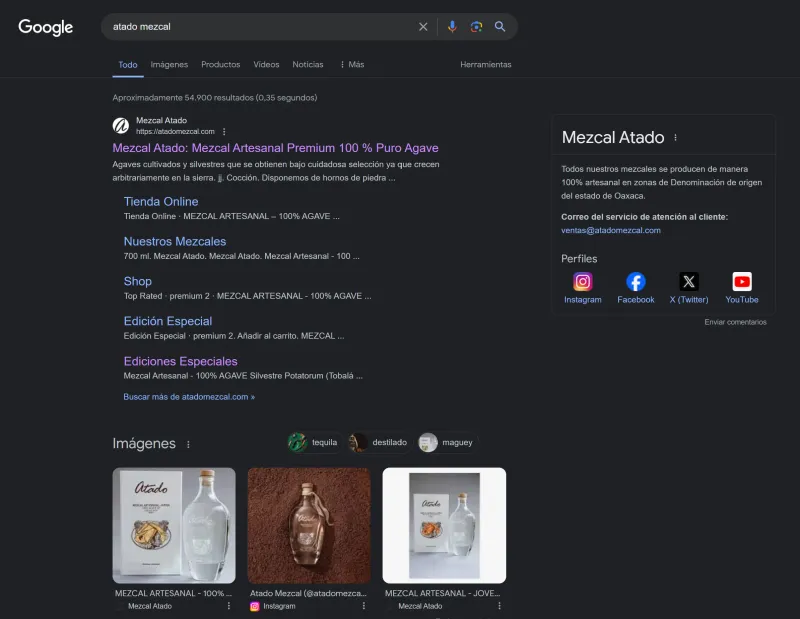800x619 pixels.
Task: Click into the atado mezcal search field
Action: point(260,27)
